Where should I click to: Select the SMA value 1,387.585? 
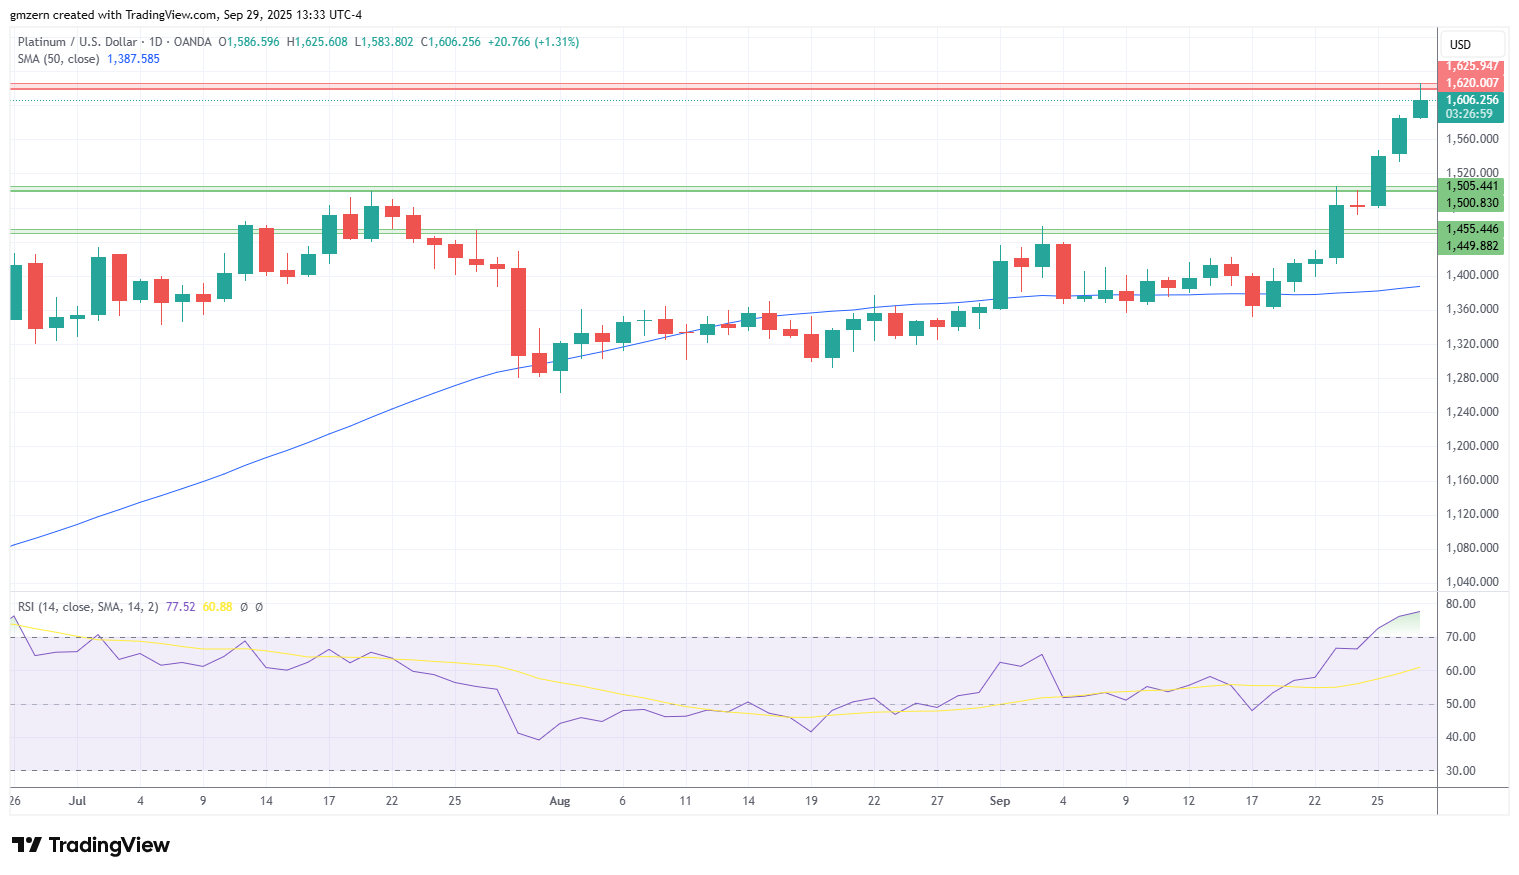[133, 59]
